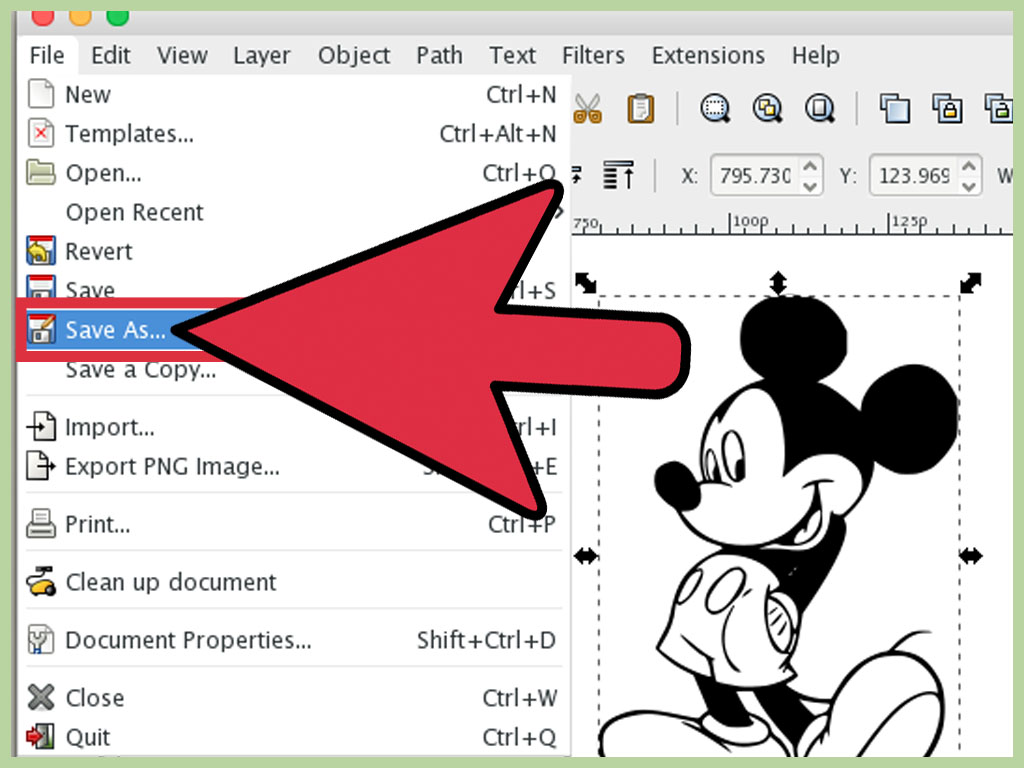Click the Paste clipboard toolbar icon
The width and height of the screenshot is (1024, 768).
coord(641,108)
